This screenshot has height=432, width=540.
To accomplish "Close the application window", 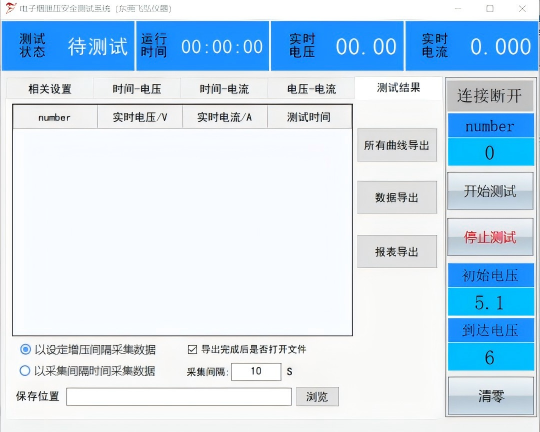I will [522, 8].
